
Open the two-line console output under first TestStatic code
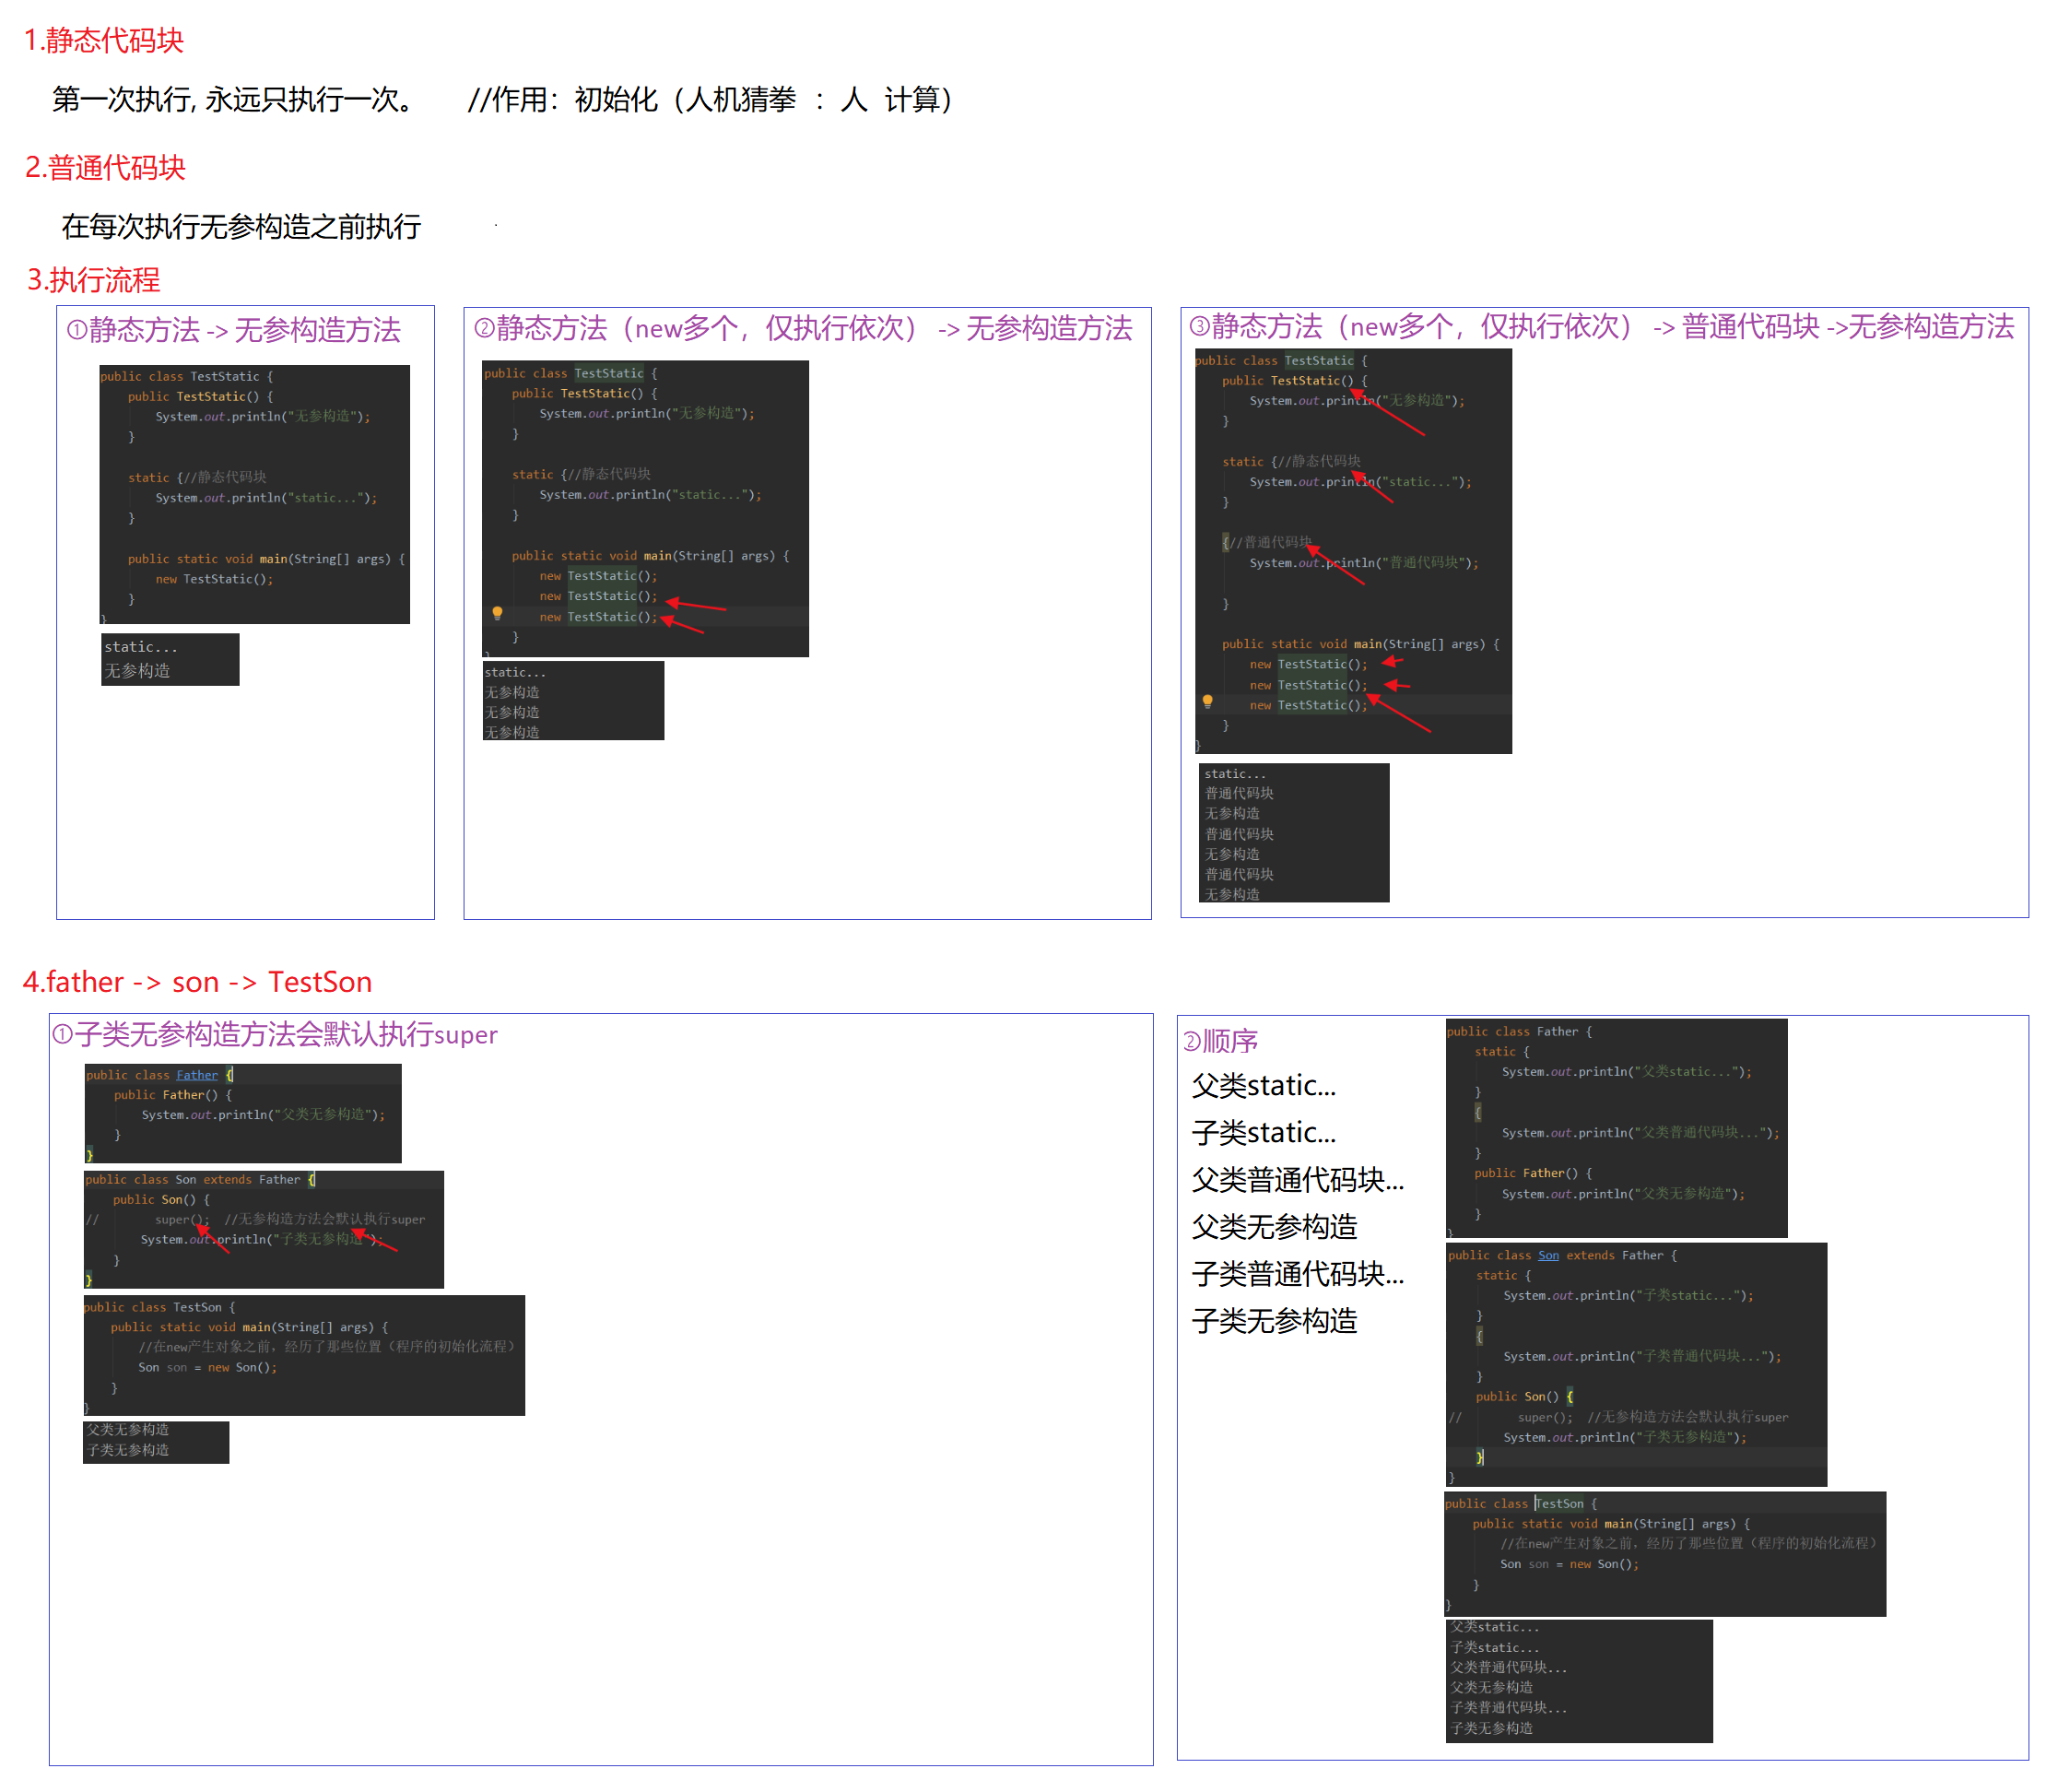tap(170, 659)
